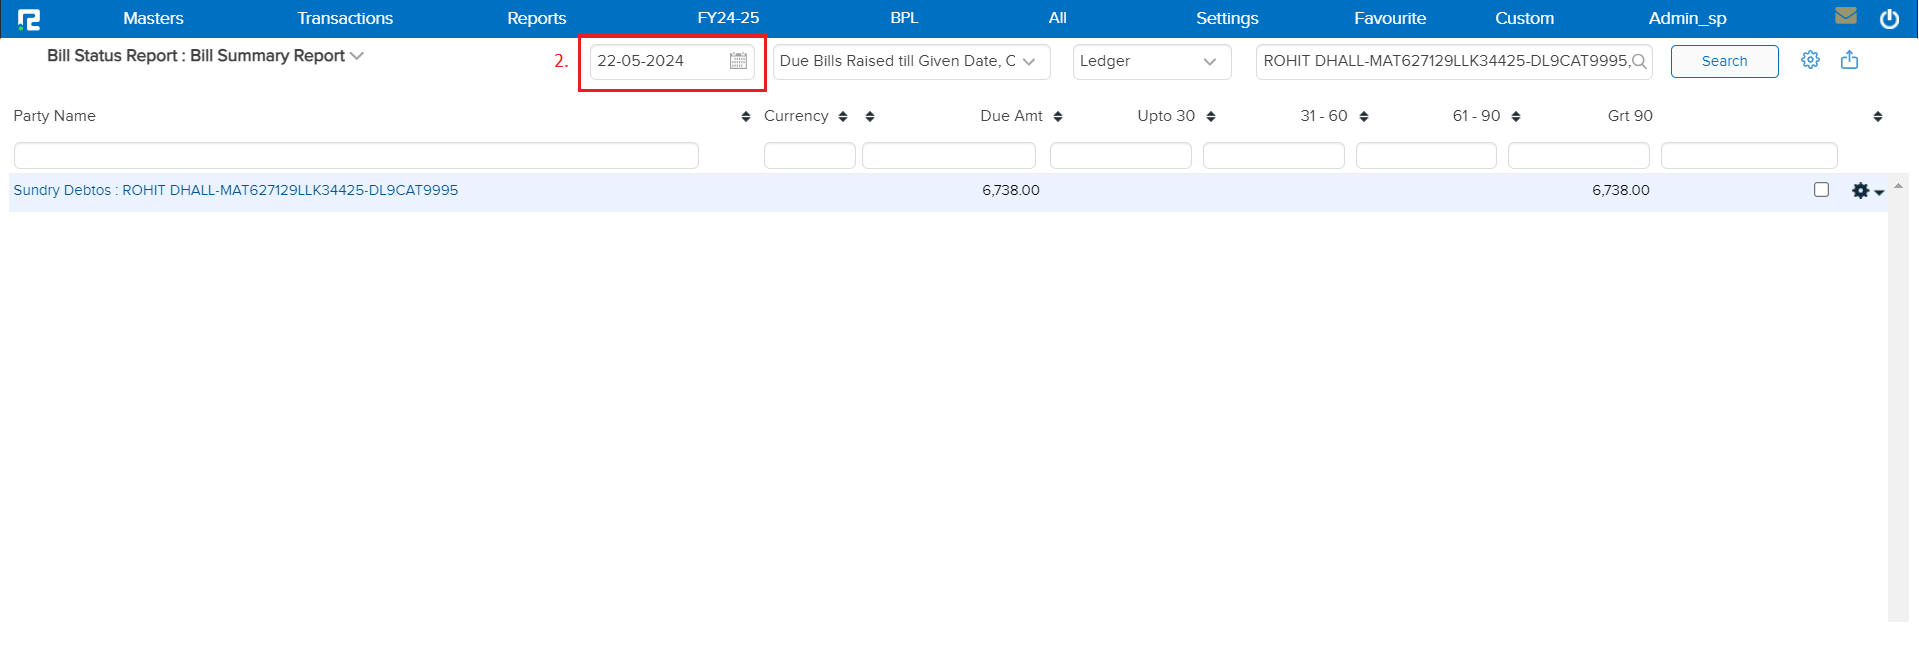The height and width of the screenshot is (648, 1919).
Task: Click the app logo home icon
Action: (29, 19)
